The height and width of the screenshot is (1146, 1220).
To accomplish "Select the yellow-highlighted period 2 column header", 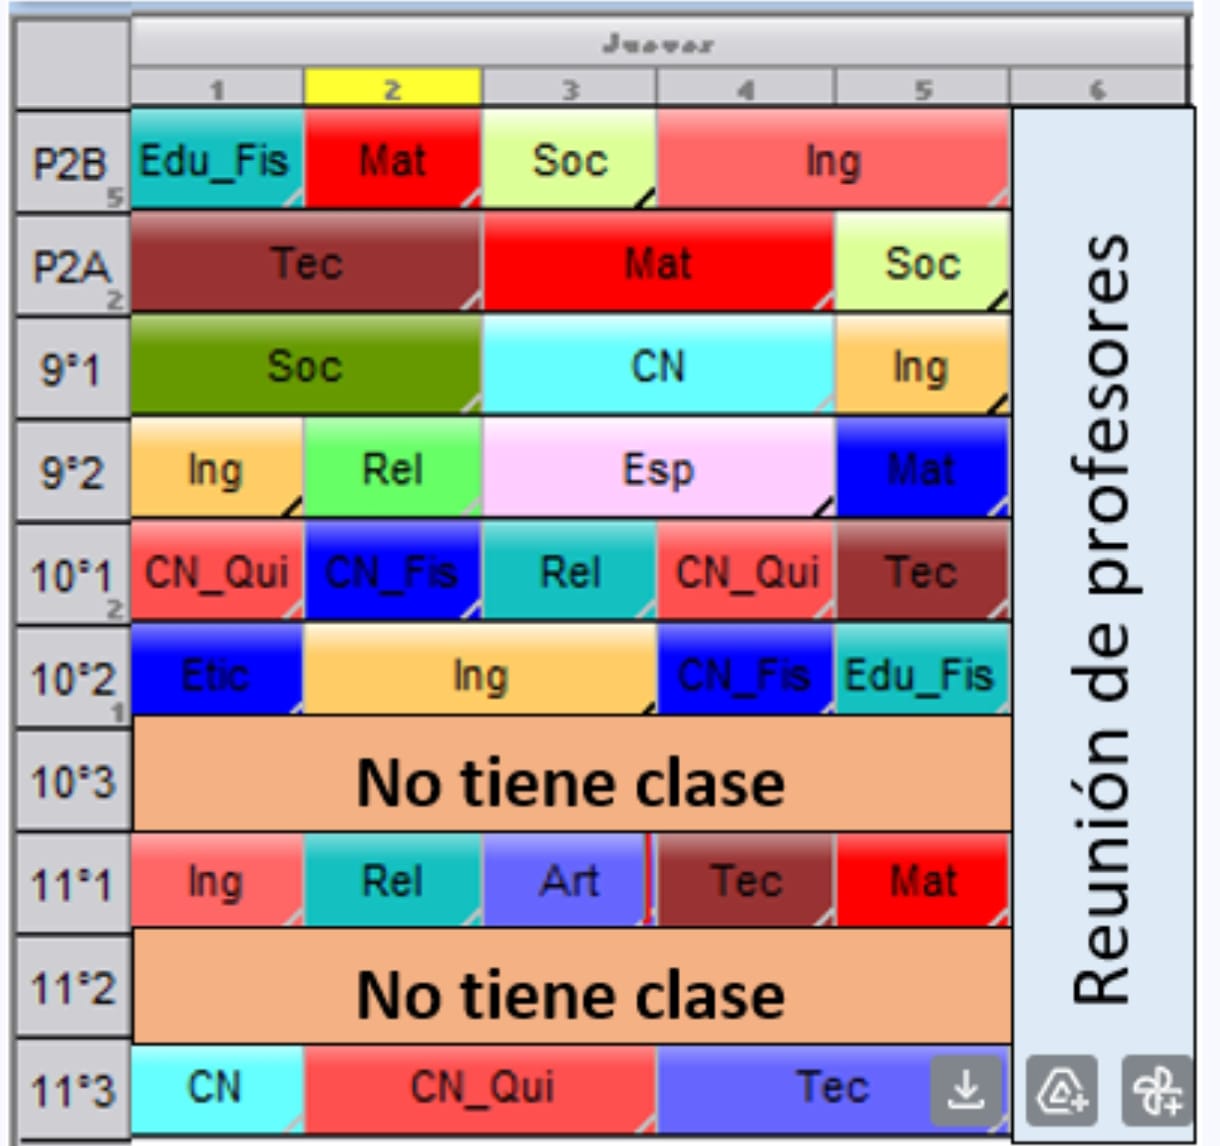I will pos(392,88).
